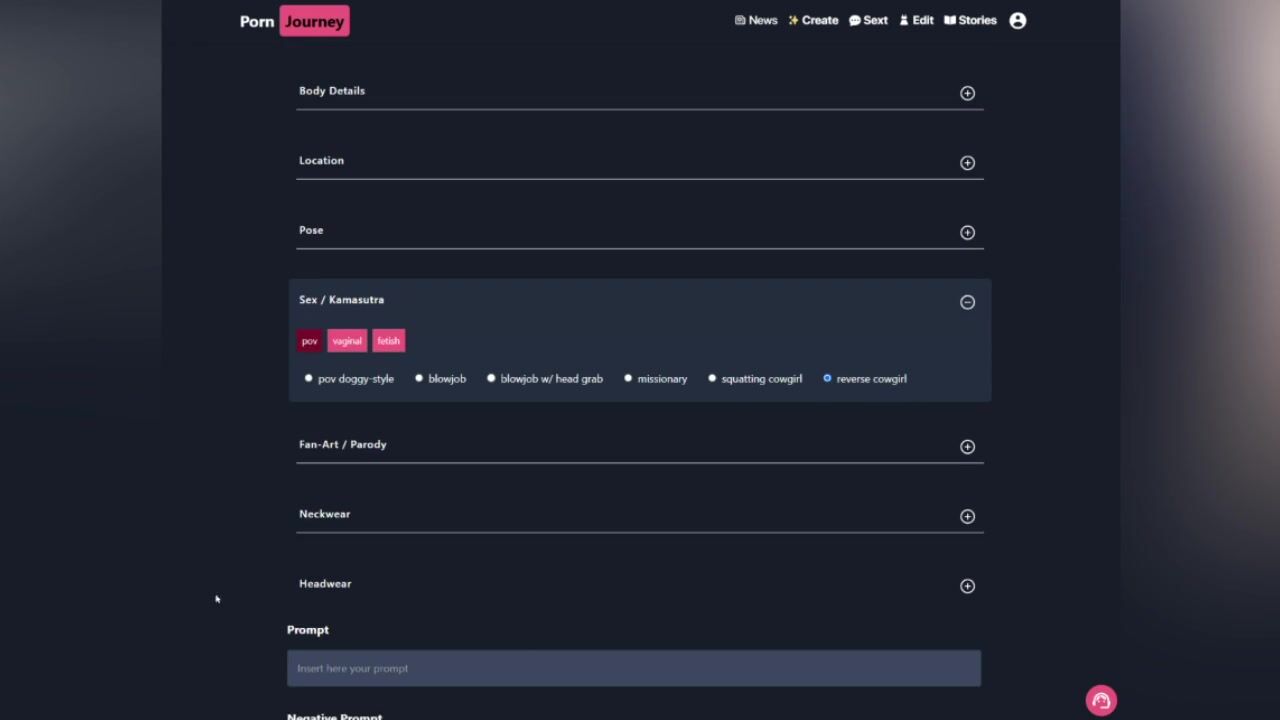Open the News menu item
Viewport: 1280px width, 720px height.
coord(756,20)
